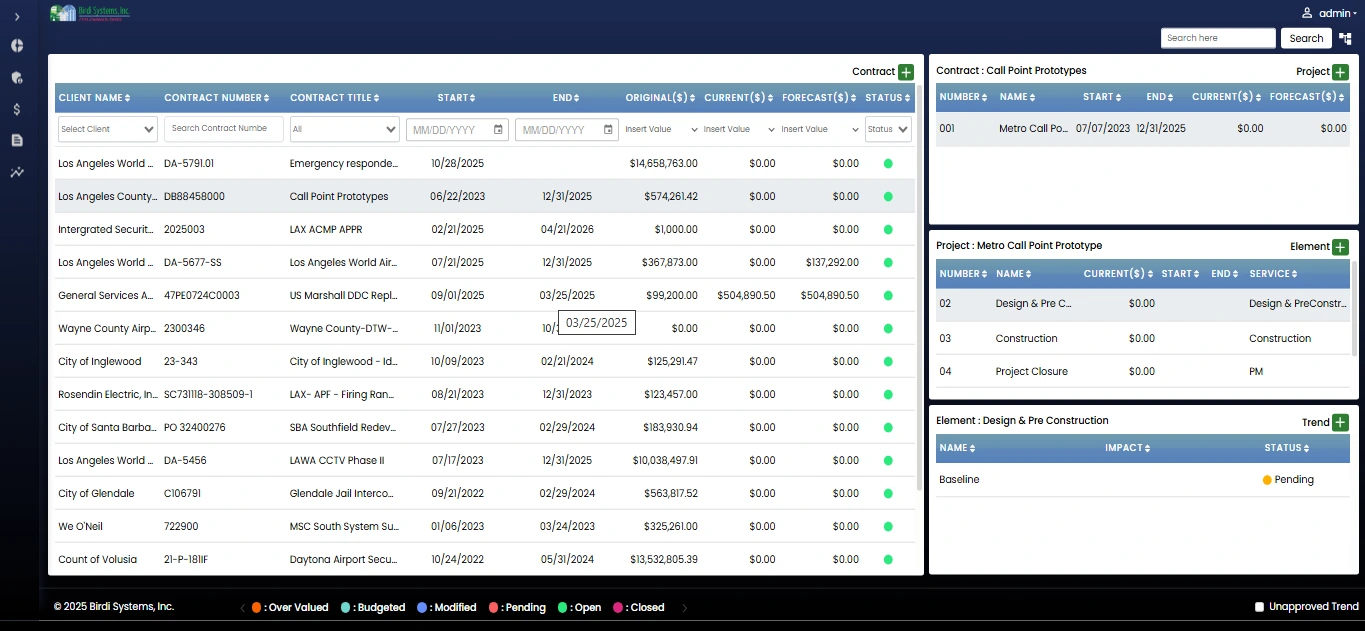Sort contracts by Forecast($) column
Image resolution: width=1365 pixels, height=631 pixels.
(x=819, y=98)
